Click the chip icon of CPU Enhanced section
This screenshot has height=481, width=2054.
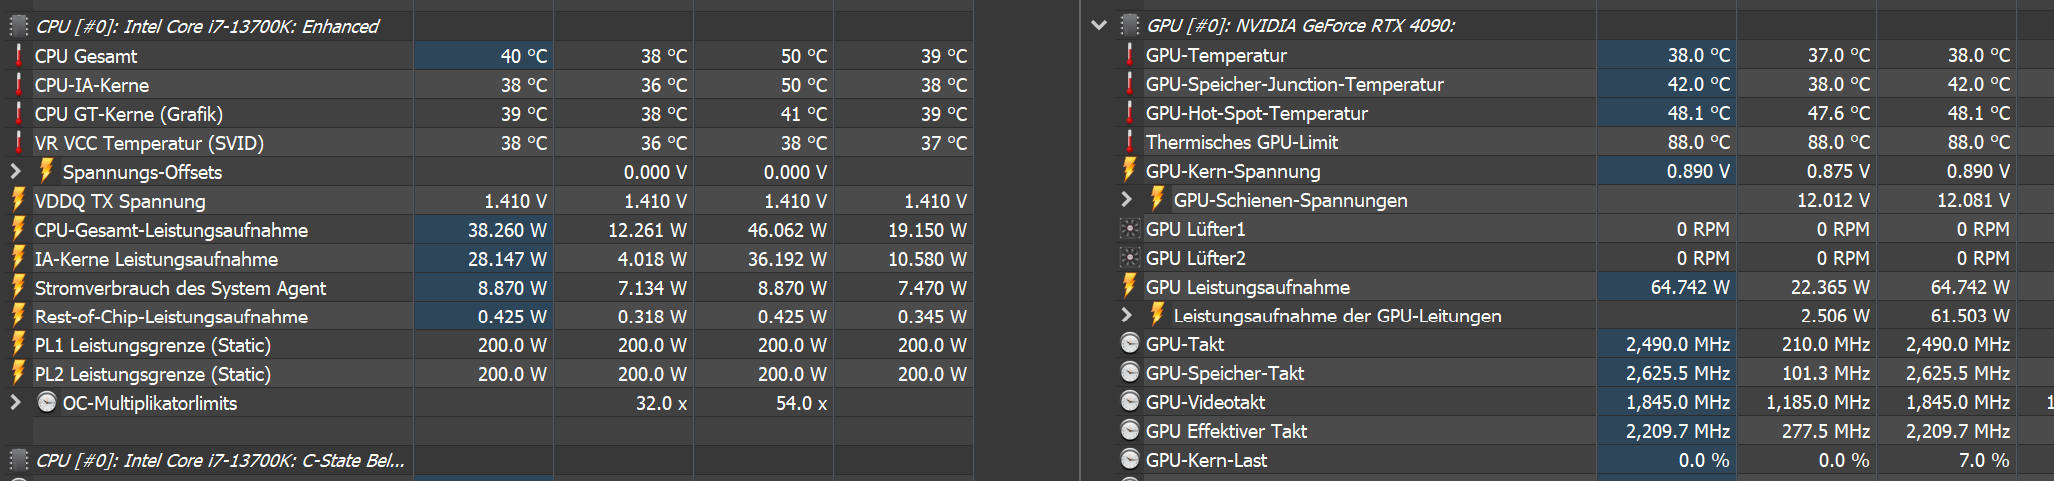18,25
